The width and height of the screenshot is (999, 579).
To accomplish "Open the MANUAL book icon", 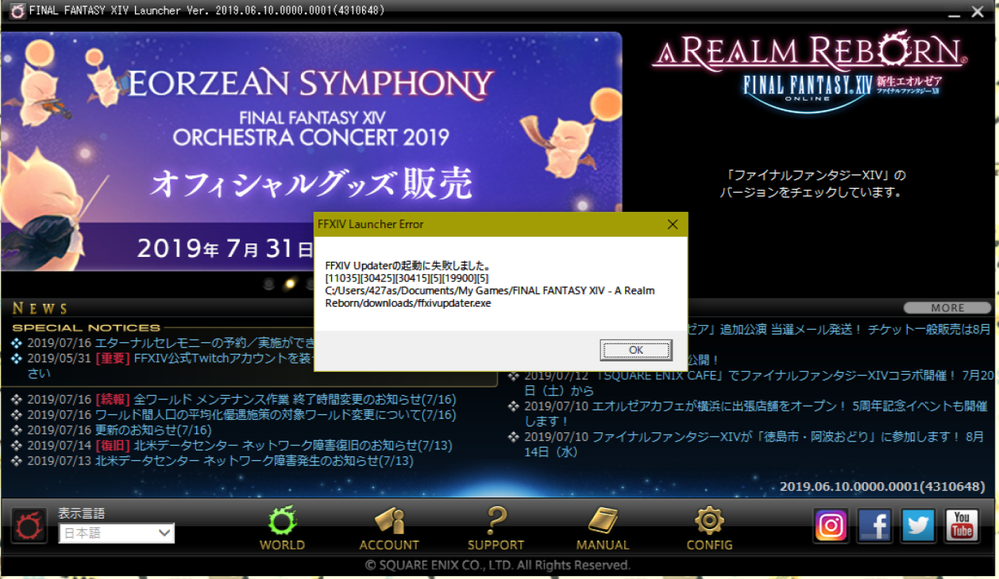I will coord(602,528).
